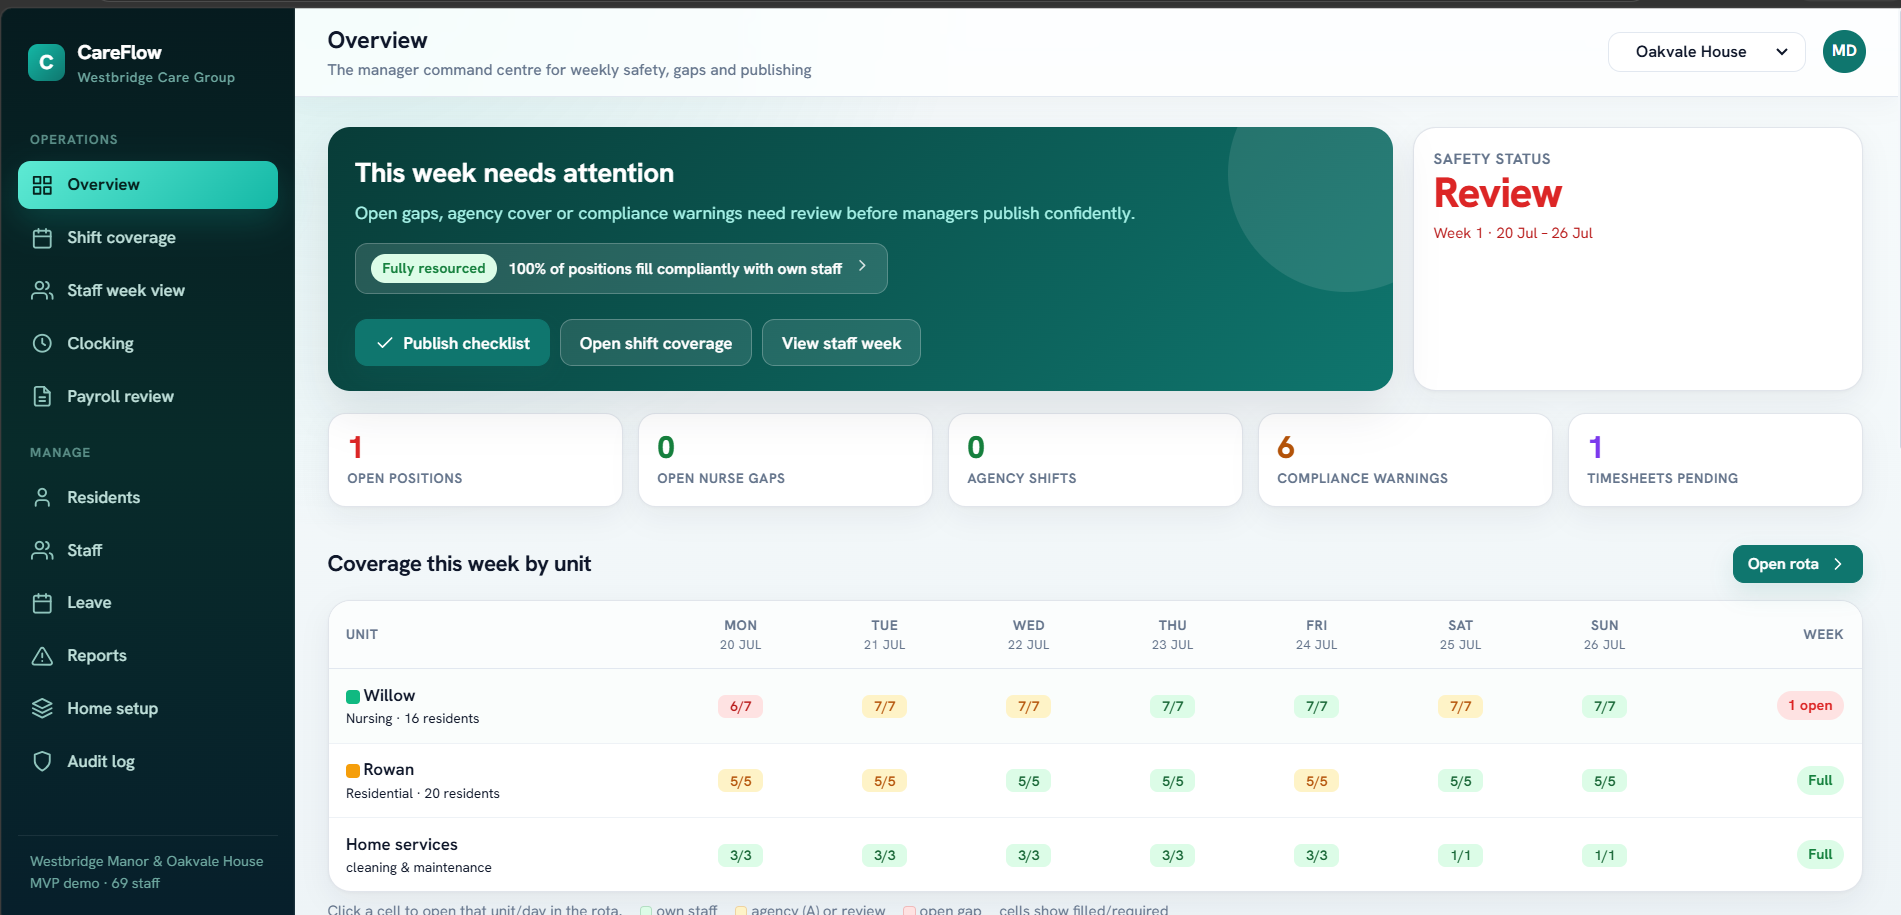Image resolution: width=1901 pixels, height=915 pixels.
Task: Open the Oakvale House home dropdown
Action: coord(1706,52)
